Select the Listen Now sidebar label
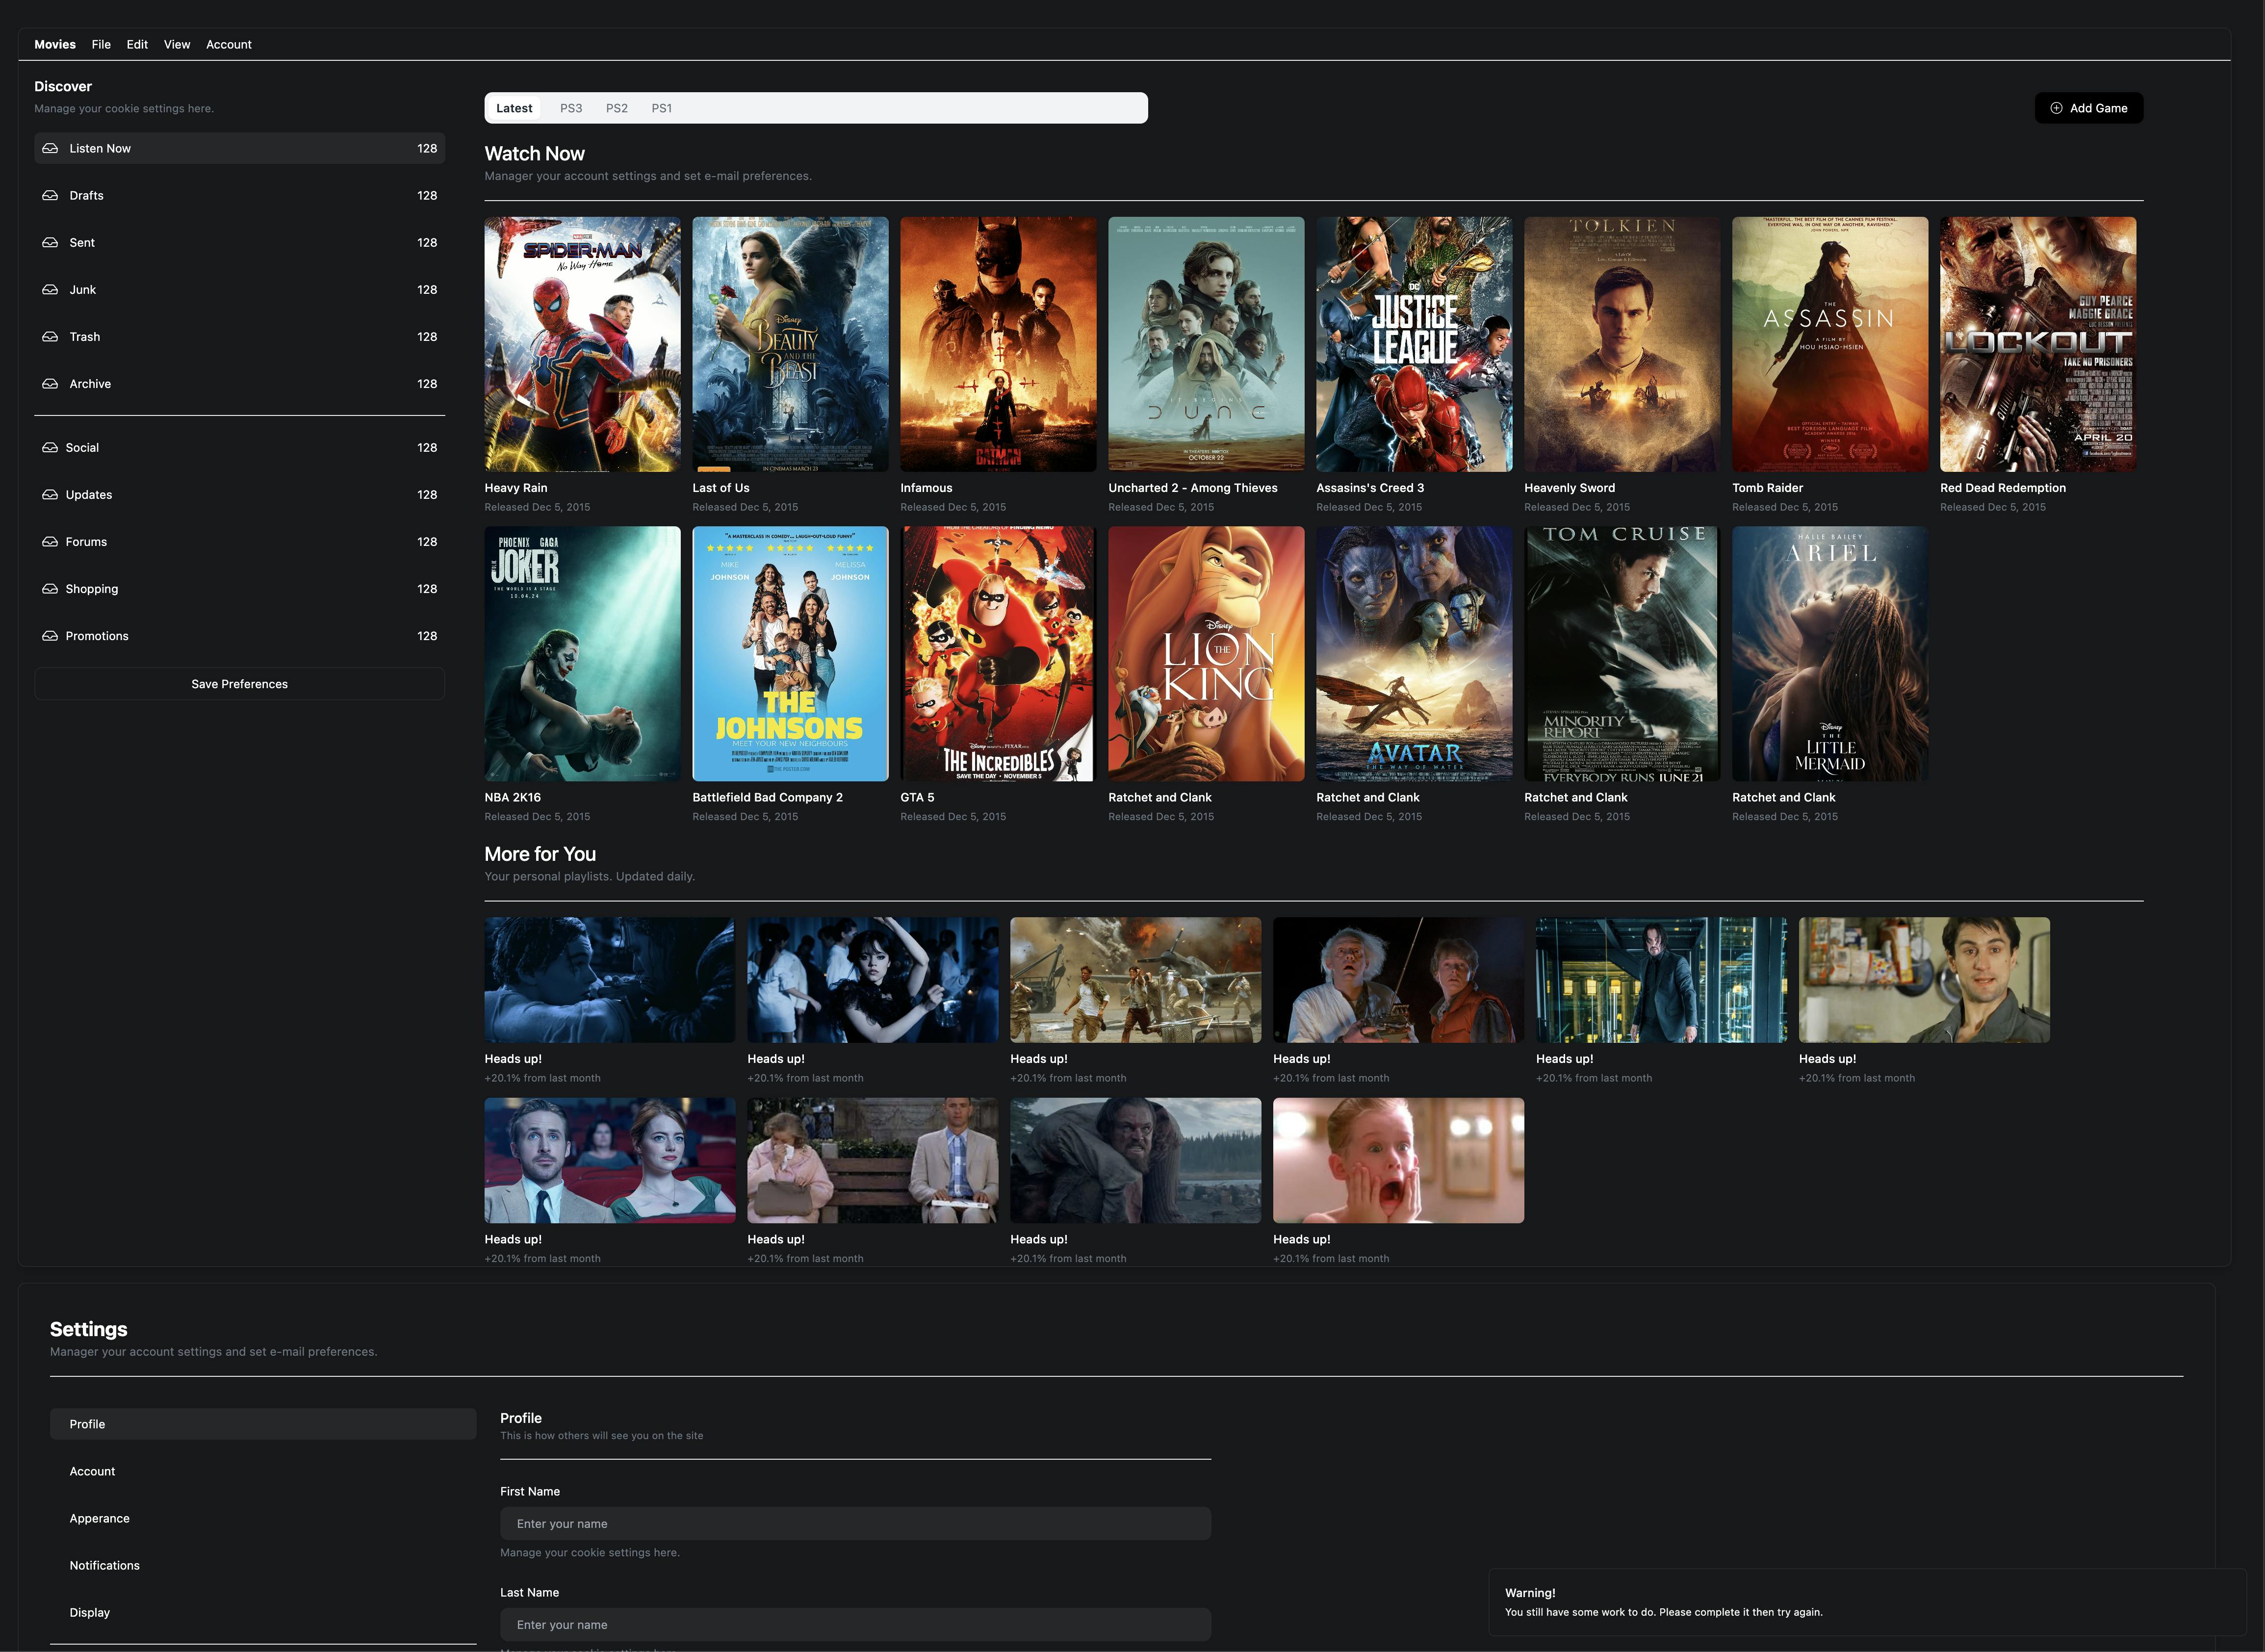This screenshot has height=1652, width=2265. point(100,148)
